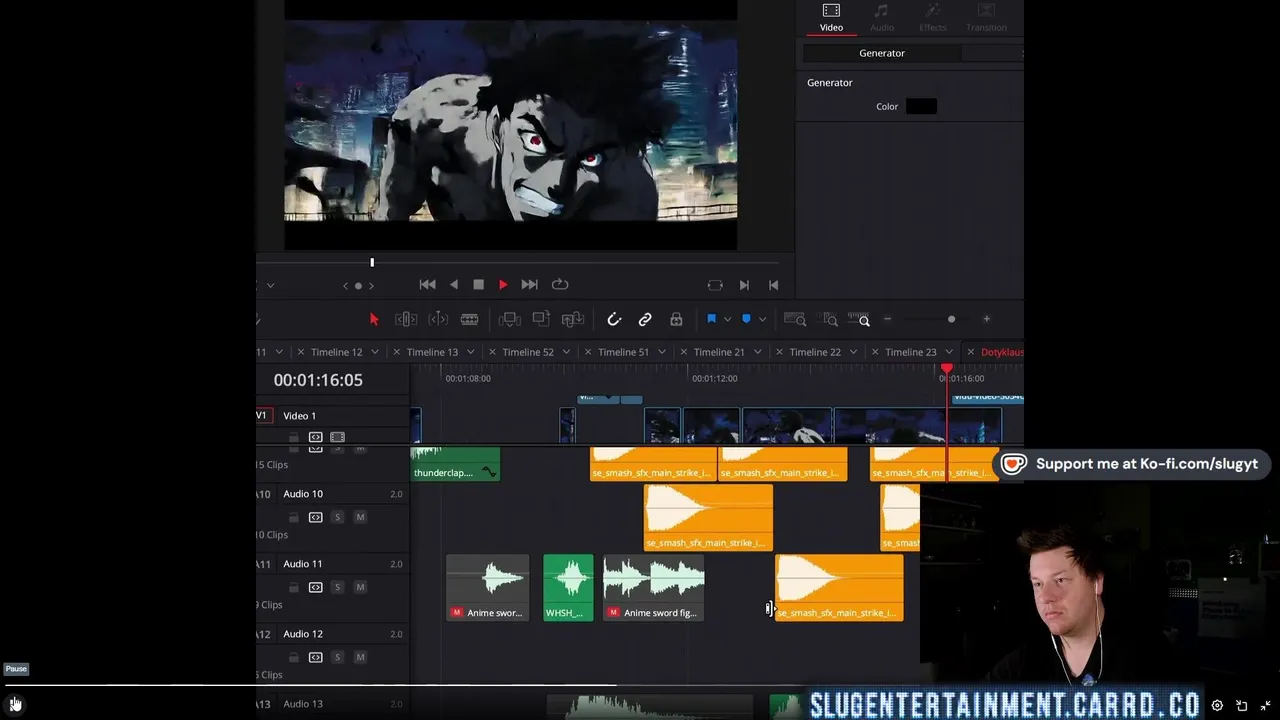The image size is (1280, 720).
Task: Switch to Timeline 12 tab
Action: 336,352
